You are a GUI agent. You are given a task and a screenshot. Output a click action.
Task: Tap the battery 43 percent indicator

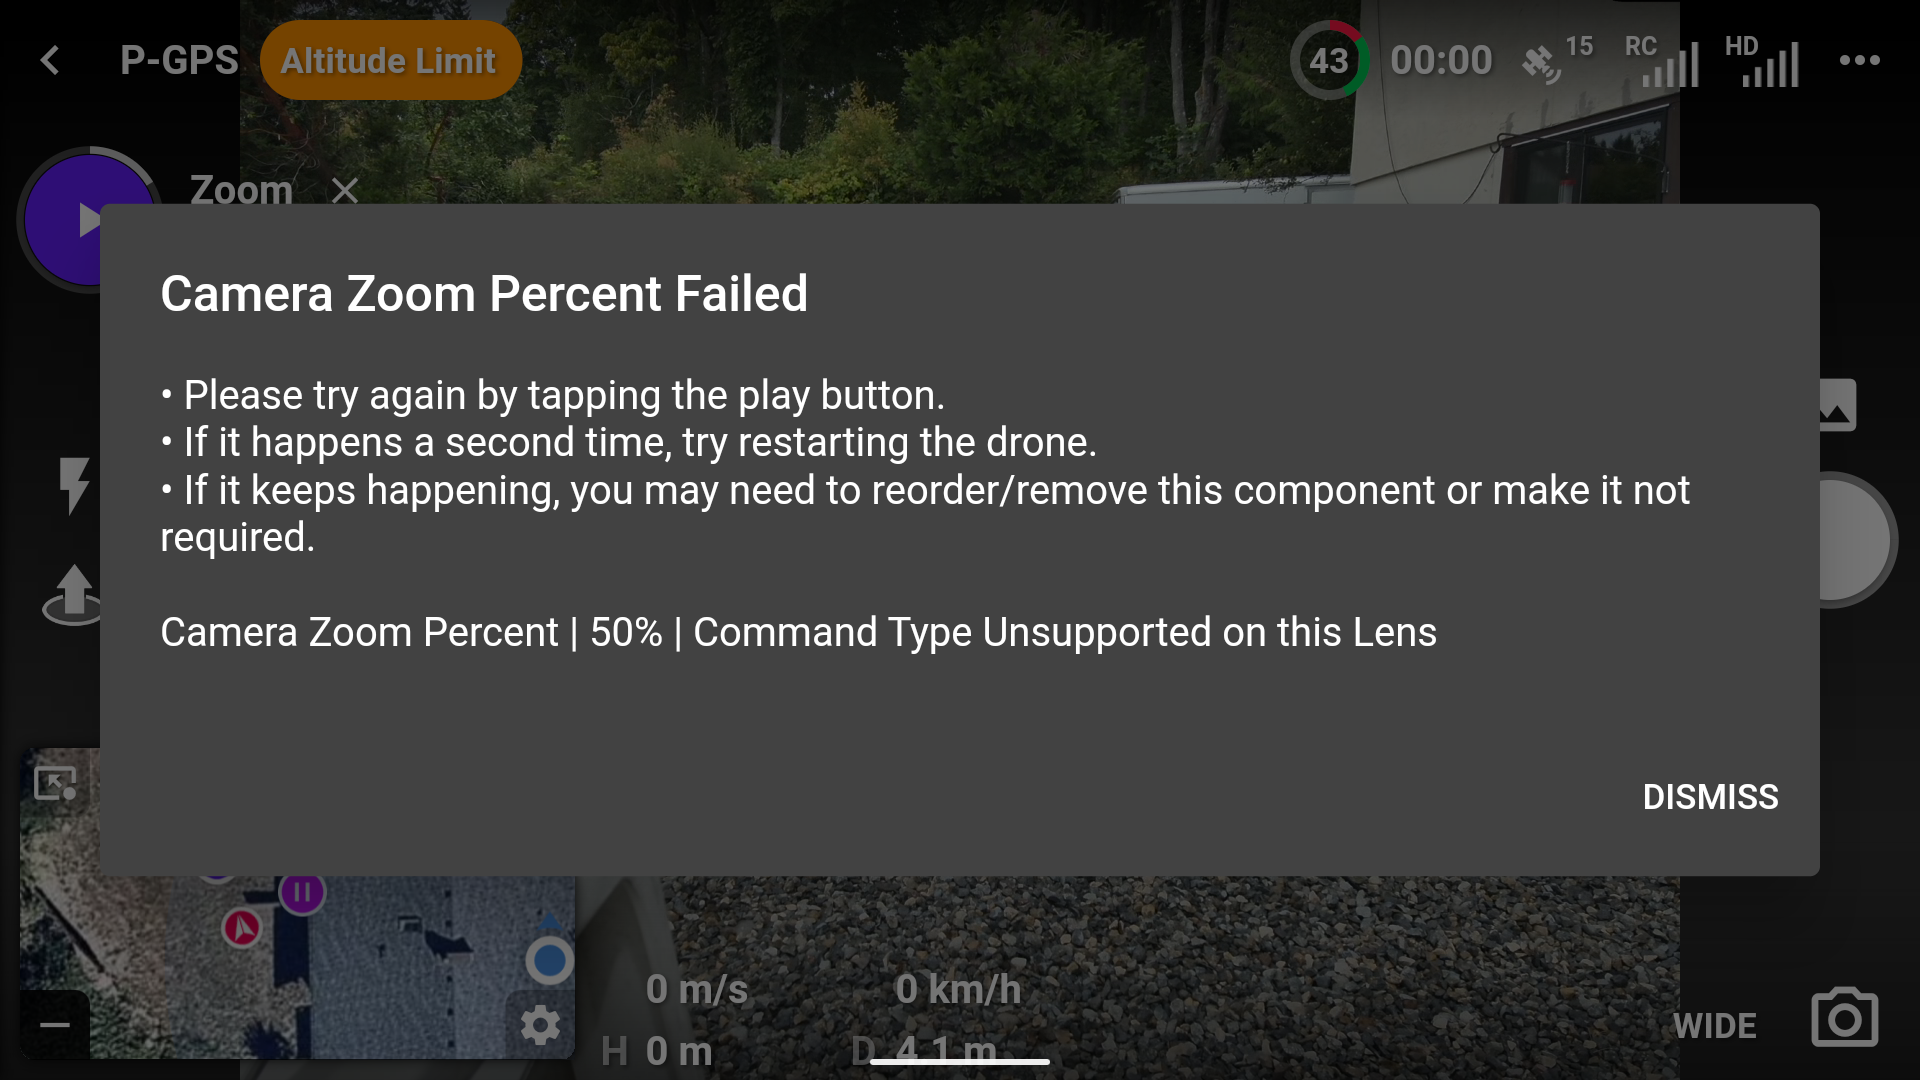click(x=1329, y=60)
